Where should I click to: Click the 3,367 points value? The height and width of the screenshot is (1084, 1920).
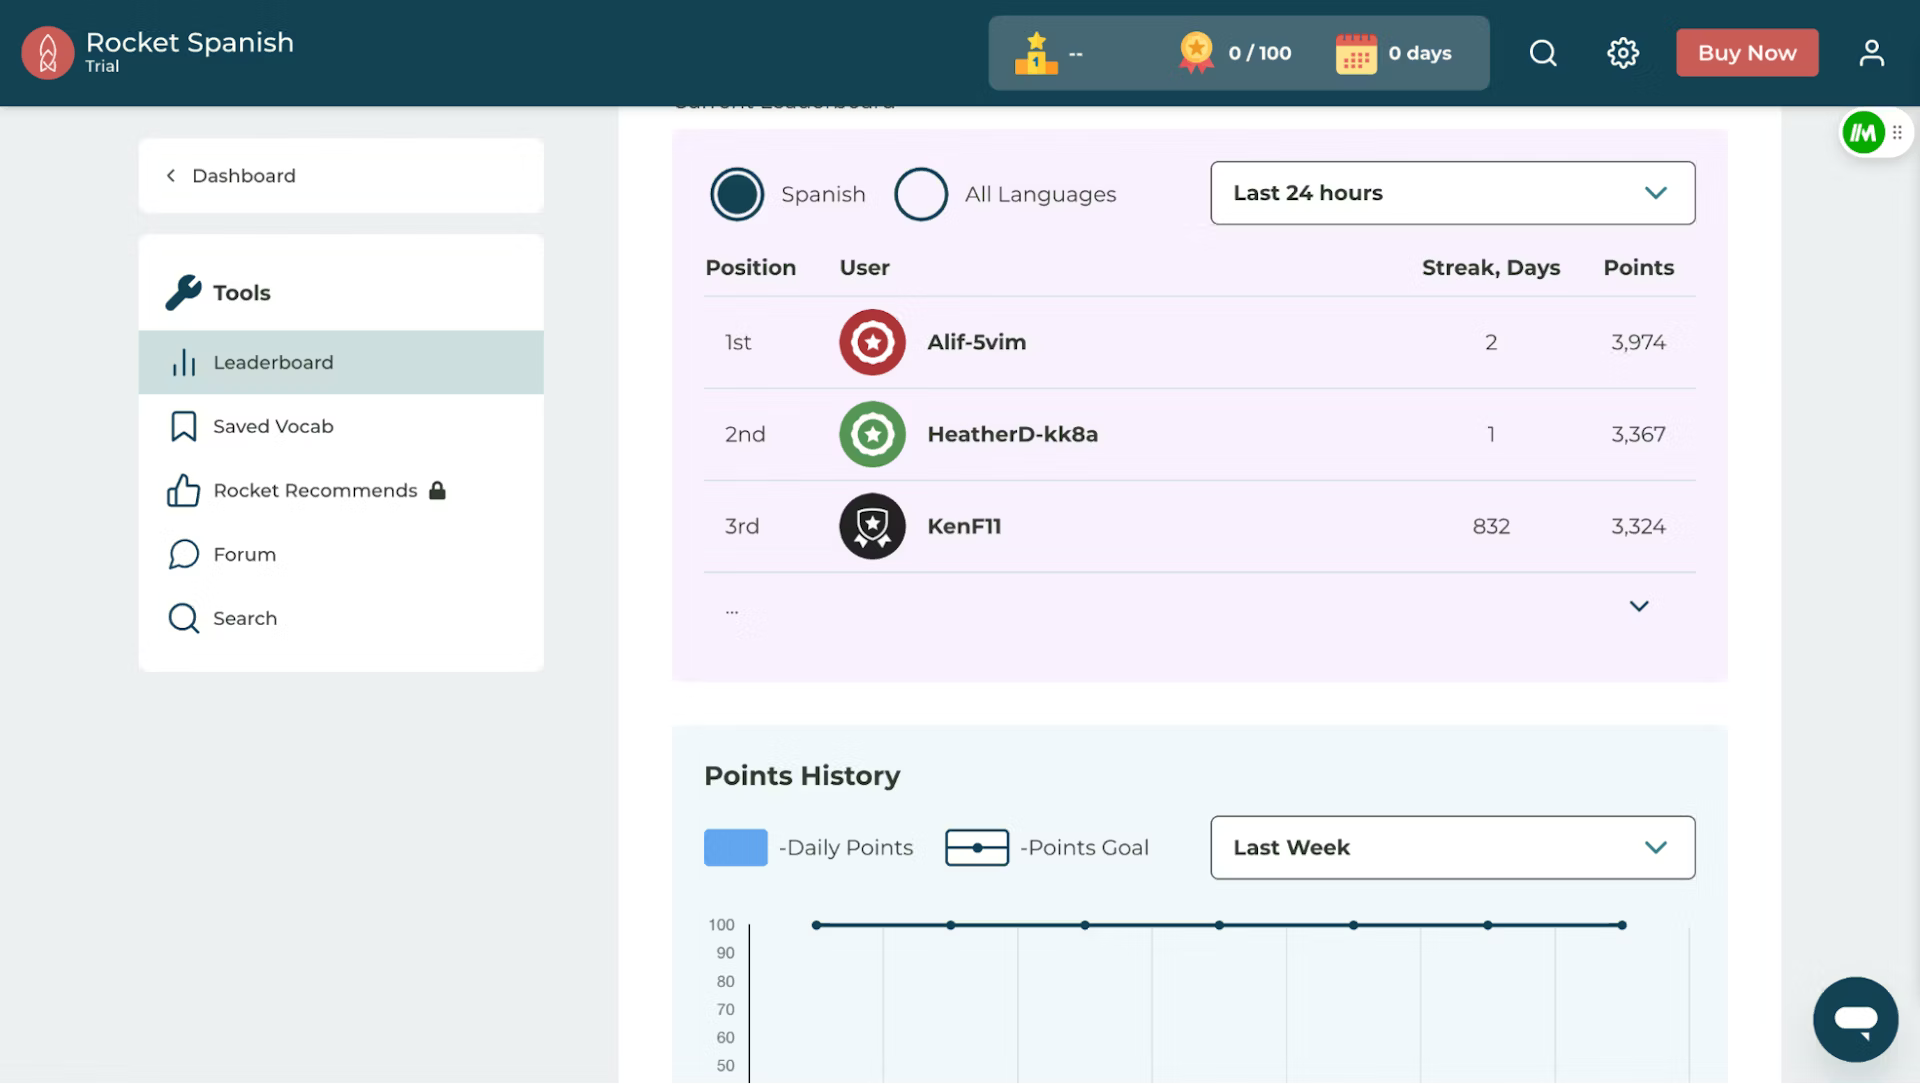pos(1638,434)
